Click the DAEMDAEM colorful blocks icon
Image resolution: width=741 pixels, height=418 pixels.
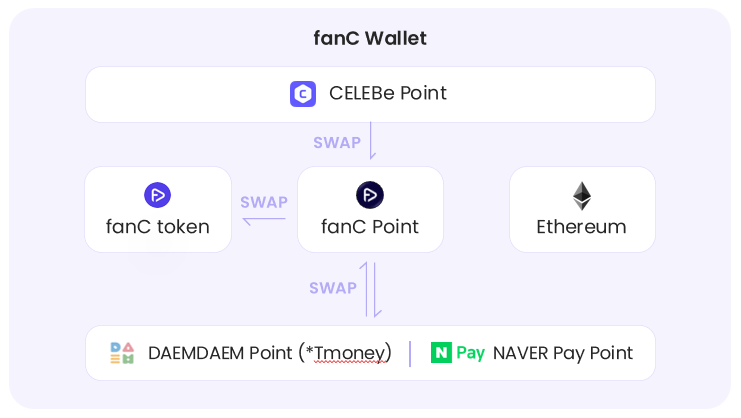(x=122, y=353)
